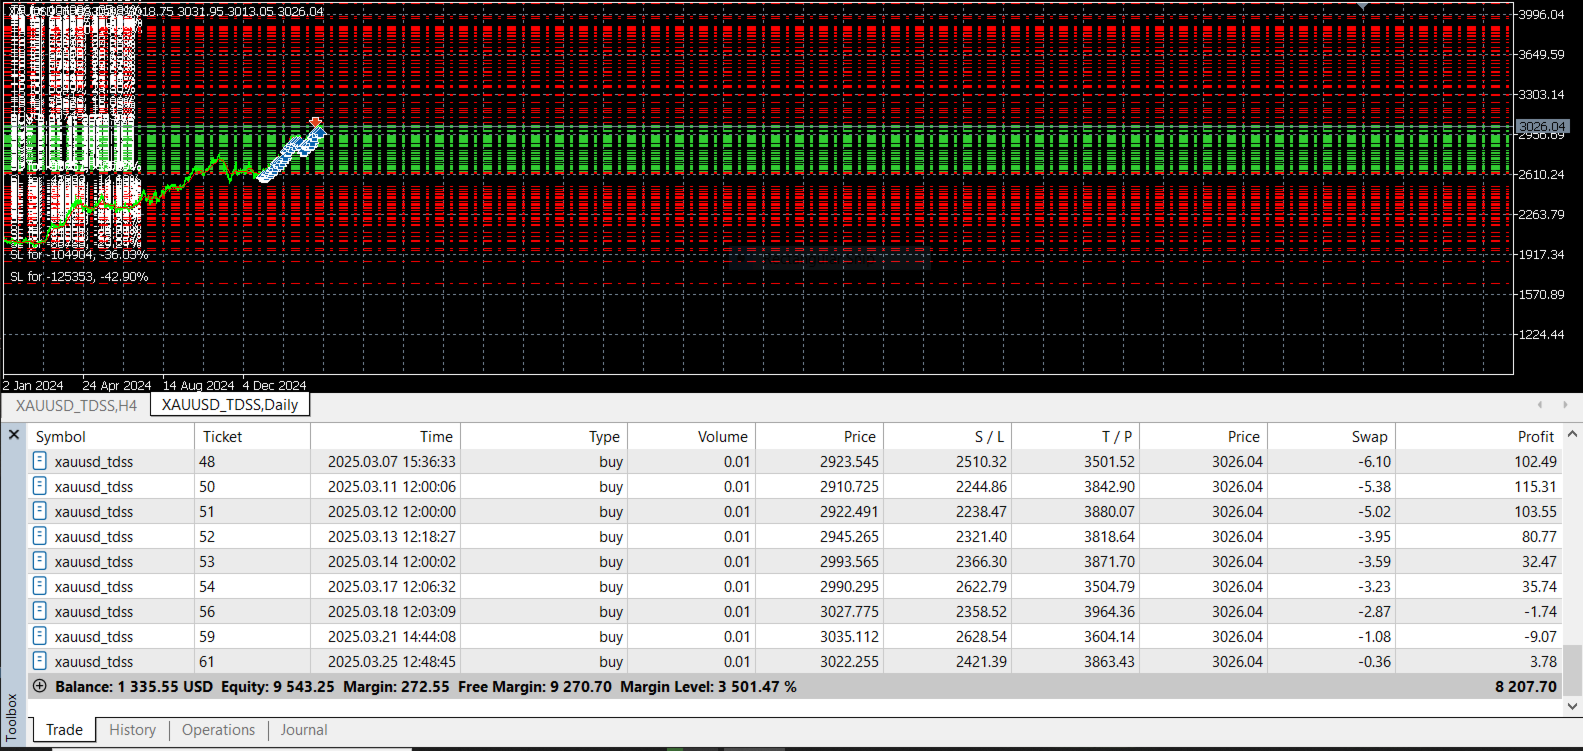Click the order icon for ticket 50

(40, 486)
